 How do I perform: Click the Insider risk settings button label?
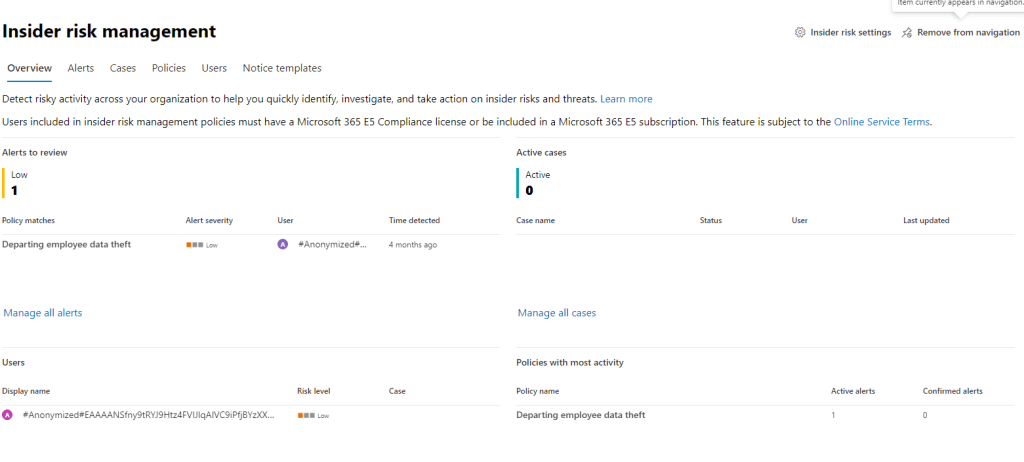pyautogui.click(x=851, y=33)
